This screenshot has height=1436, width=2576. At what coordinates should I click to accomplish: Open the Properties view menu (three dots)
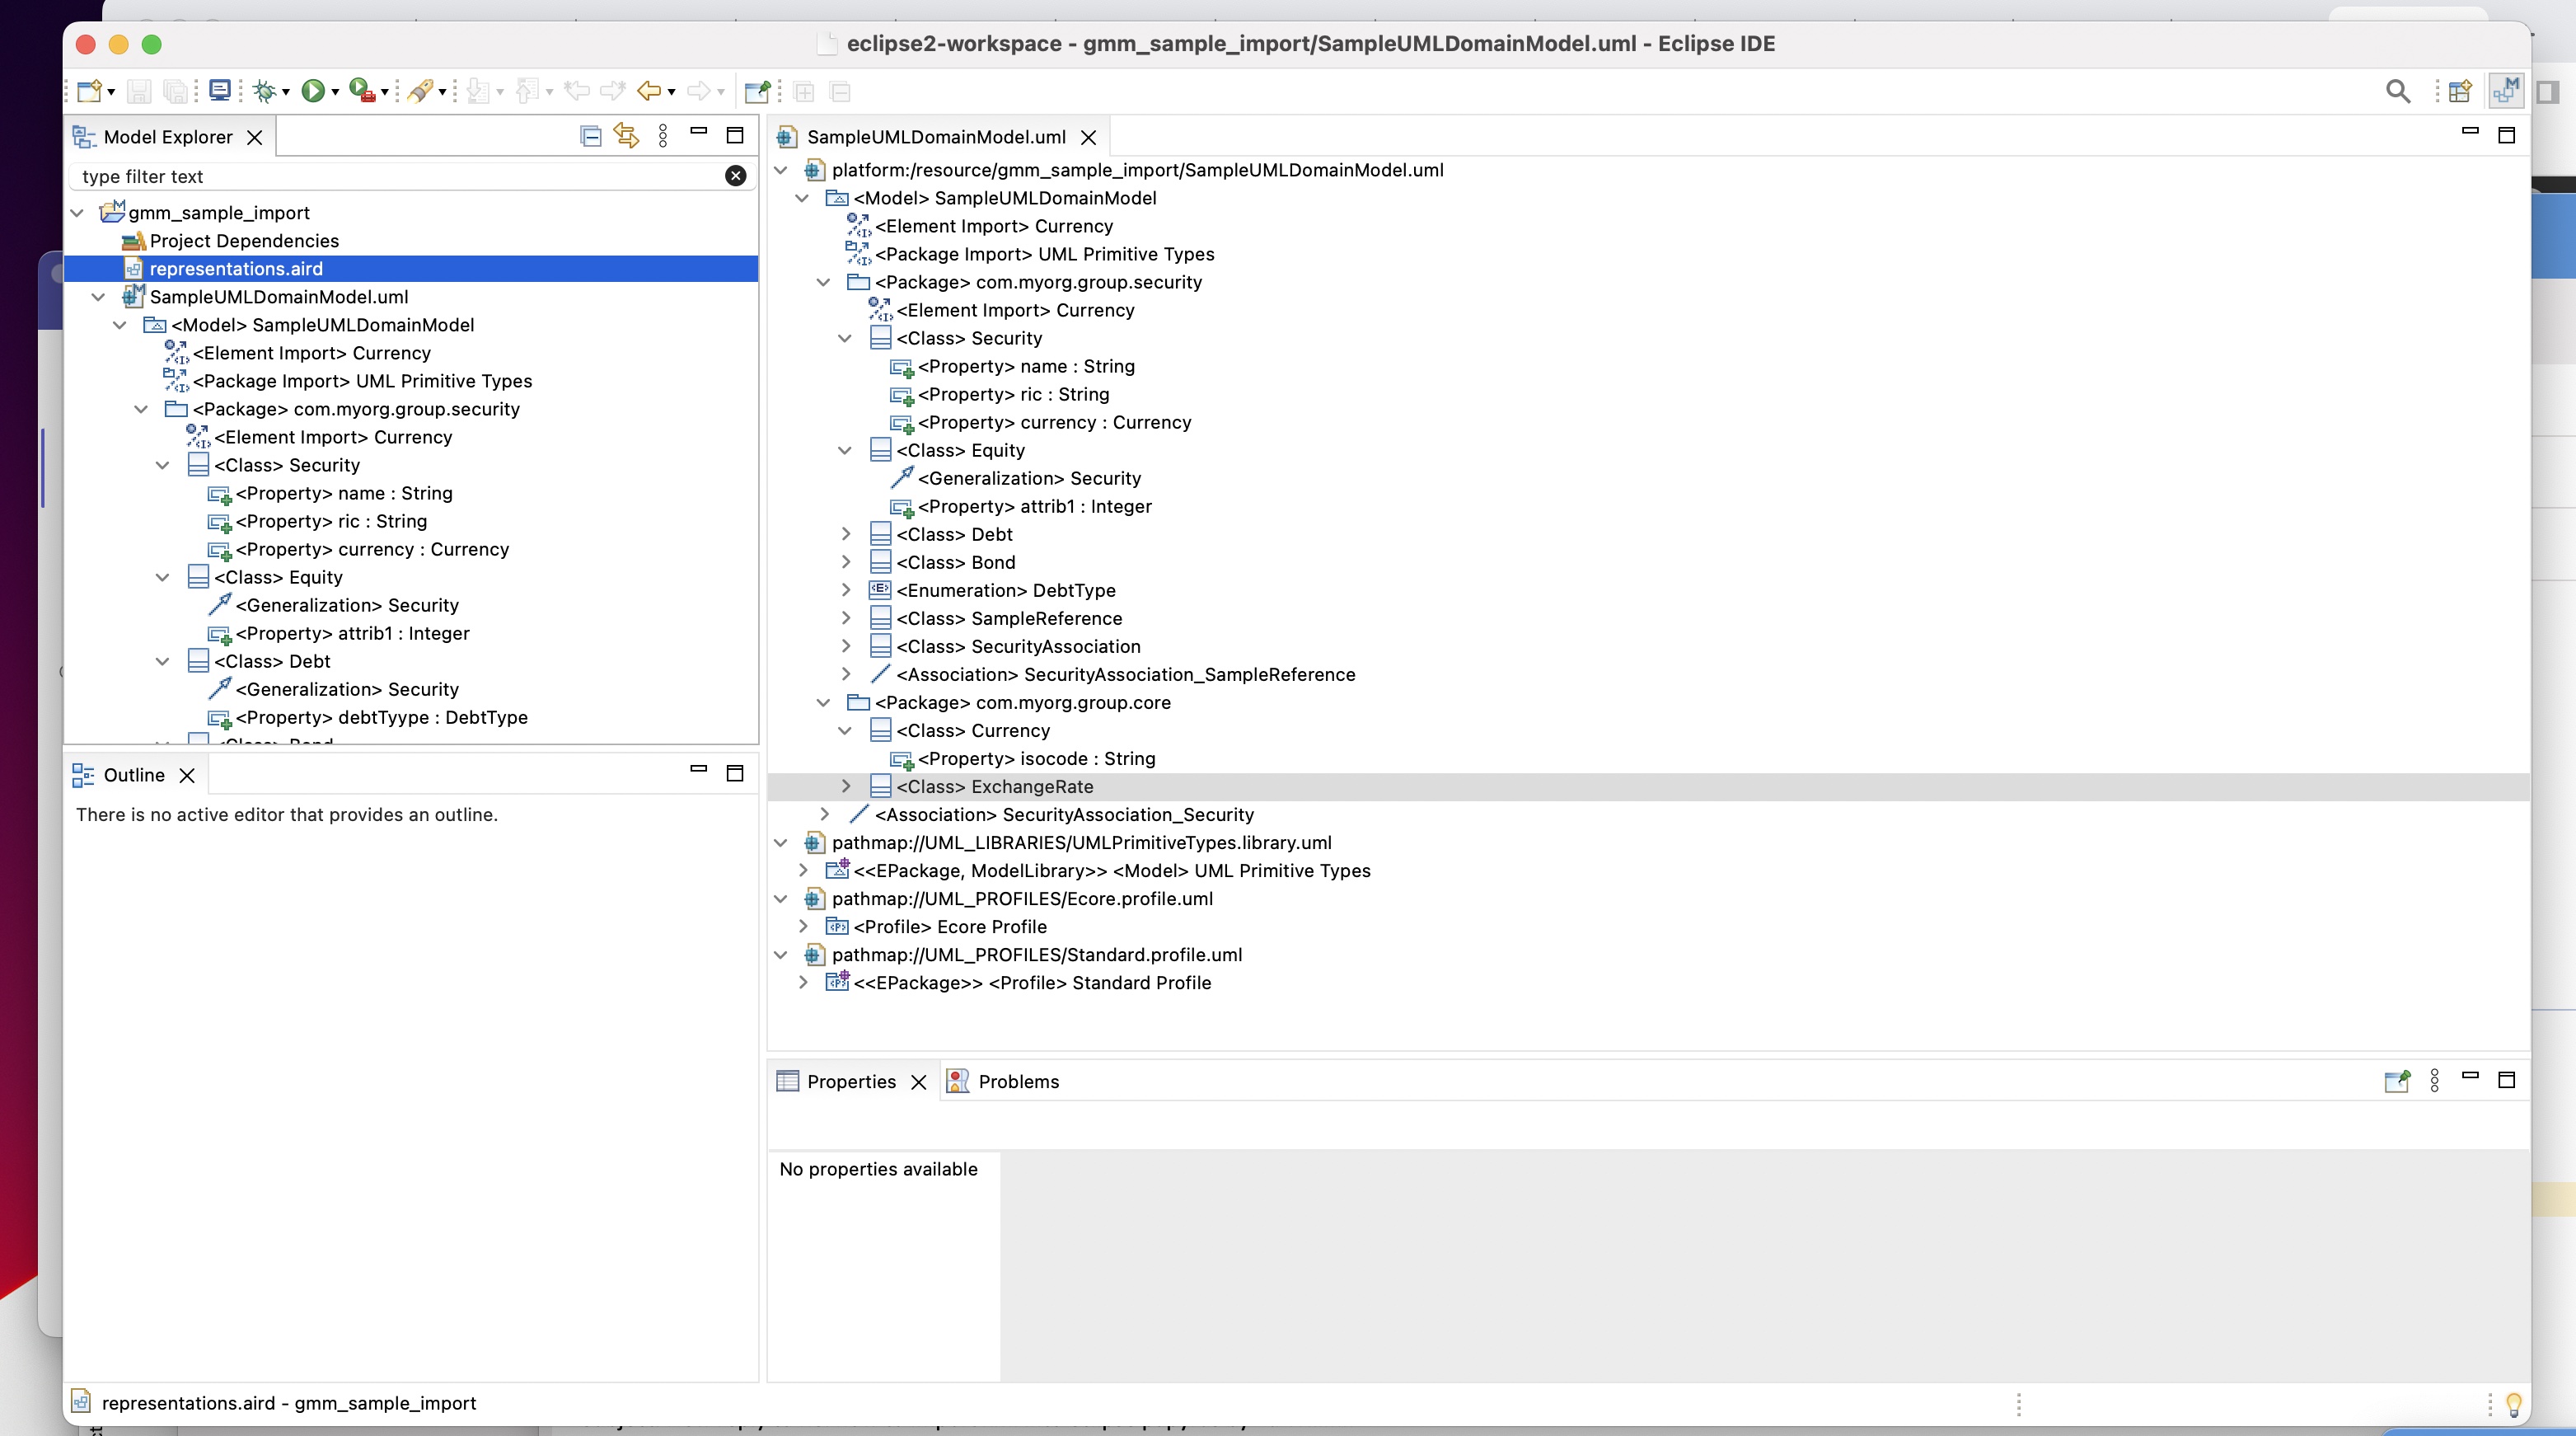pos(2434,1080)
